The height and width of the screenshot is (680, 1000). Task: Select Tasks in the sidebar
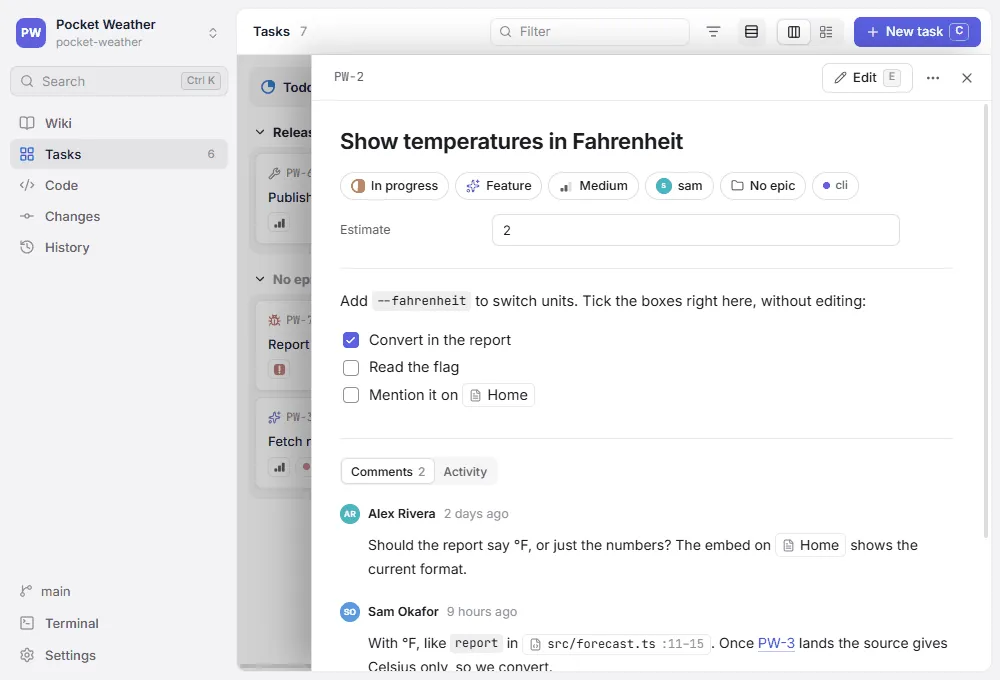[x=119, y=154]
